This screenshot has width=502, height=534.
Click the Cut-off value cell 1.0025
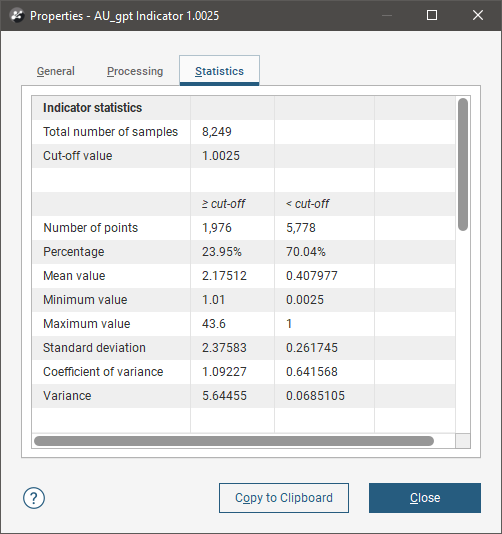pyautogui.click(x=233, y=156)
